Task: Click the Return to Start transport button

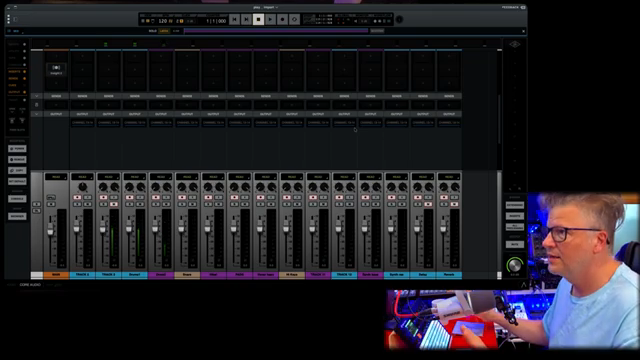Action: tap(234, 19)
